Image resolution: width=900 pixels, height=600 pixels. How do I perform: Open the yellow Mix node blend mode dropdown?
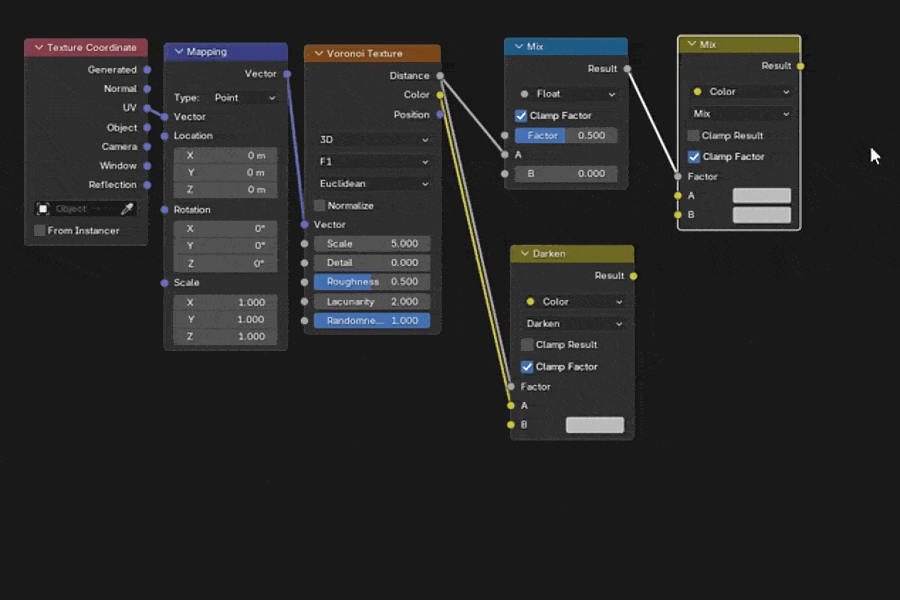click(x=740, y=114)
